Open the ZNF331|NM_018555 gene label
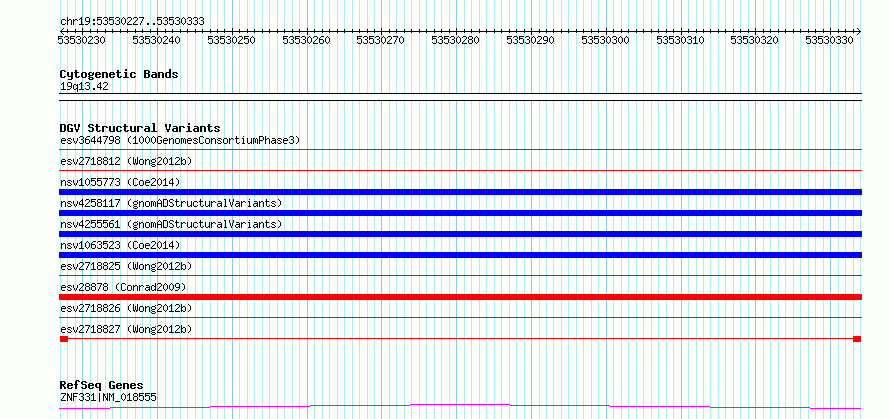 click(108, 397)
